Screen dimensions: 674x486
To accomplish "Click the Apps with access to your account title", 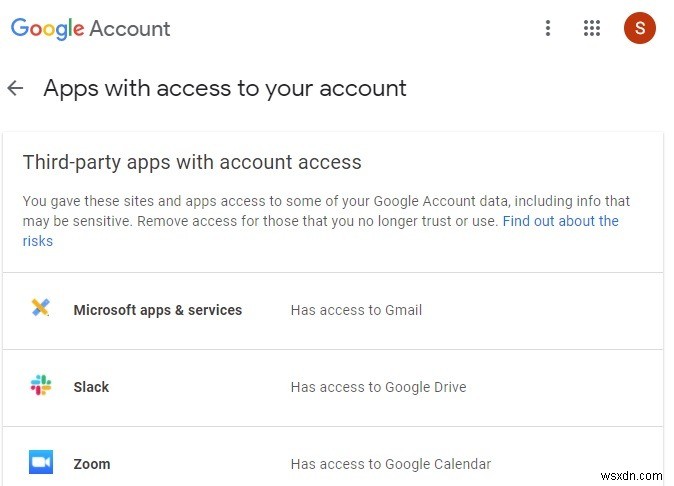I will point(225,88).
